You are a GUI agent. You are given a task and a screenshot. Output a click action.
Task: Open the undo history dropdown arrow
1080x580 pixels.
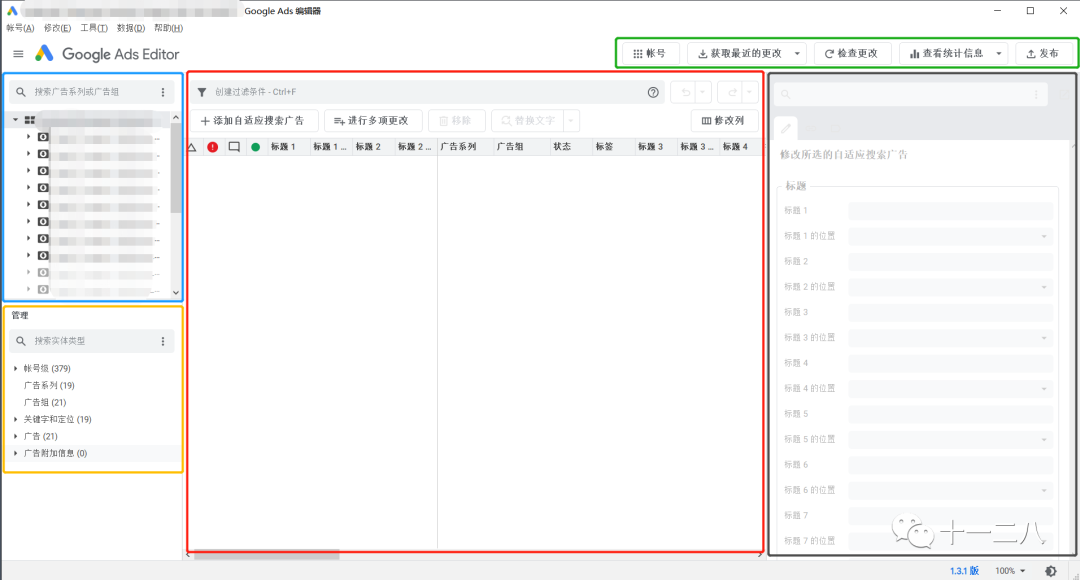coord(703,92)
